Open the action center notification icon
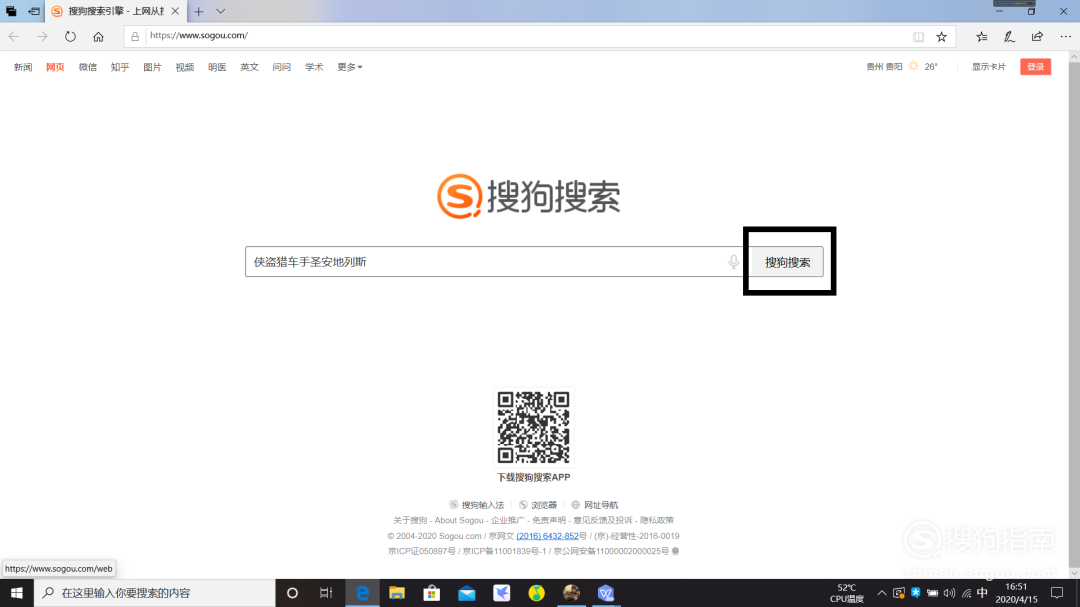Screen dimensions: 1080x607 1057,593
